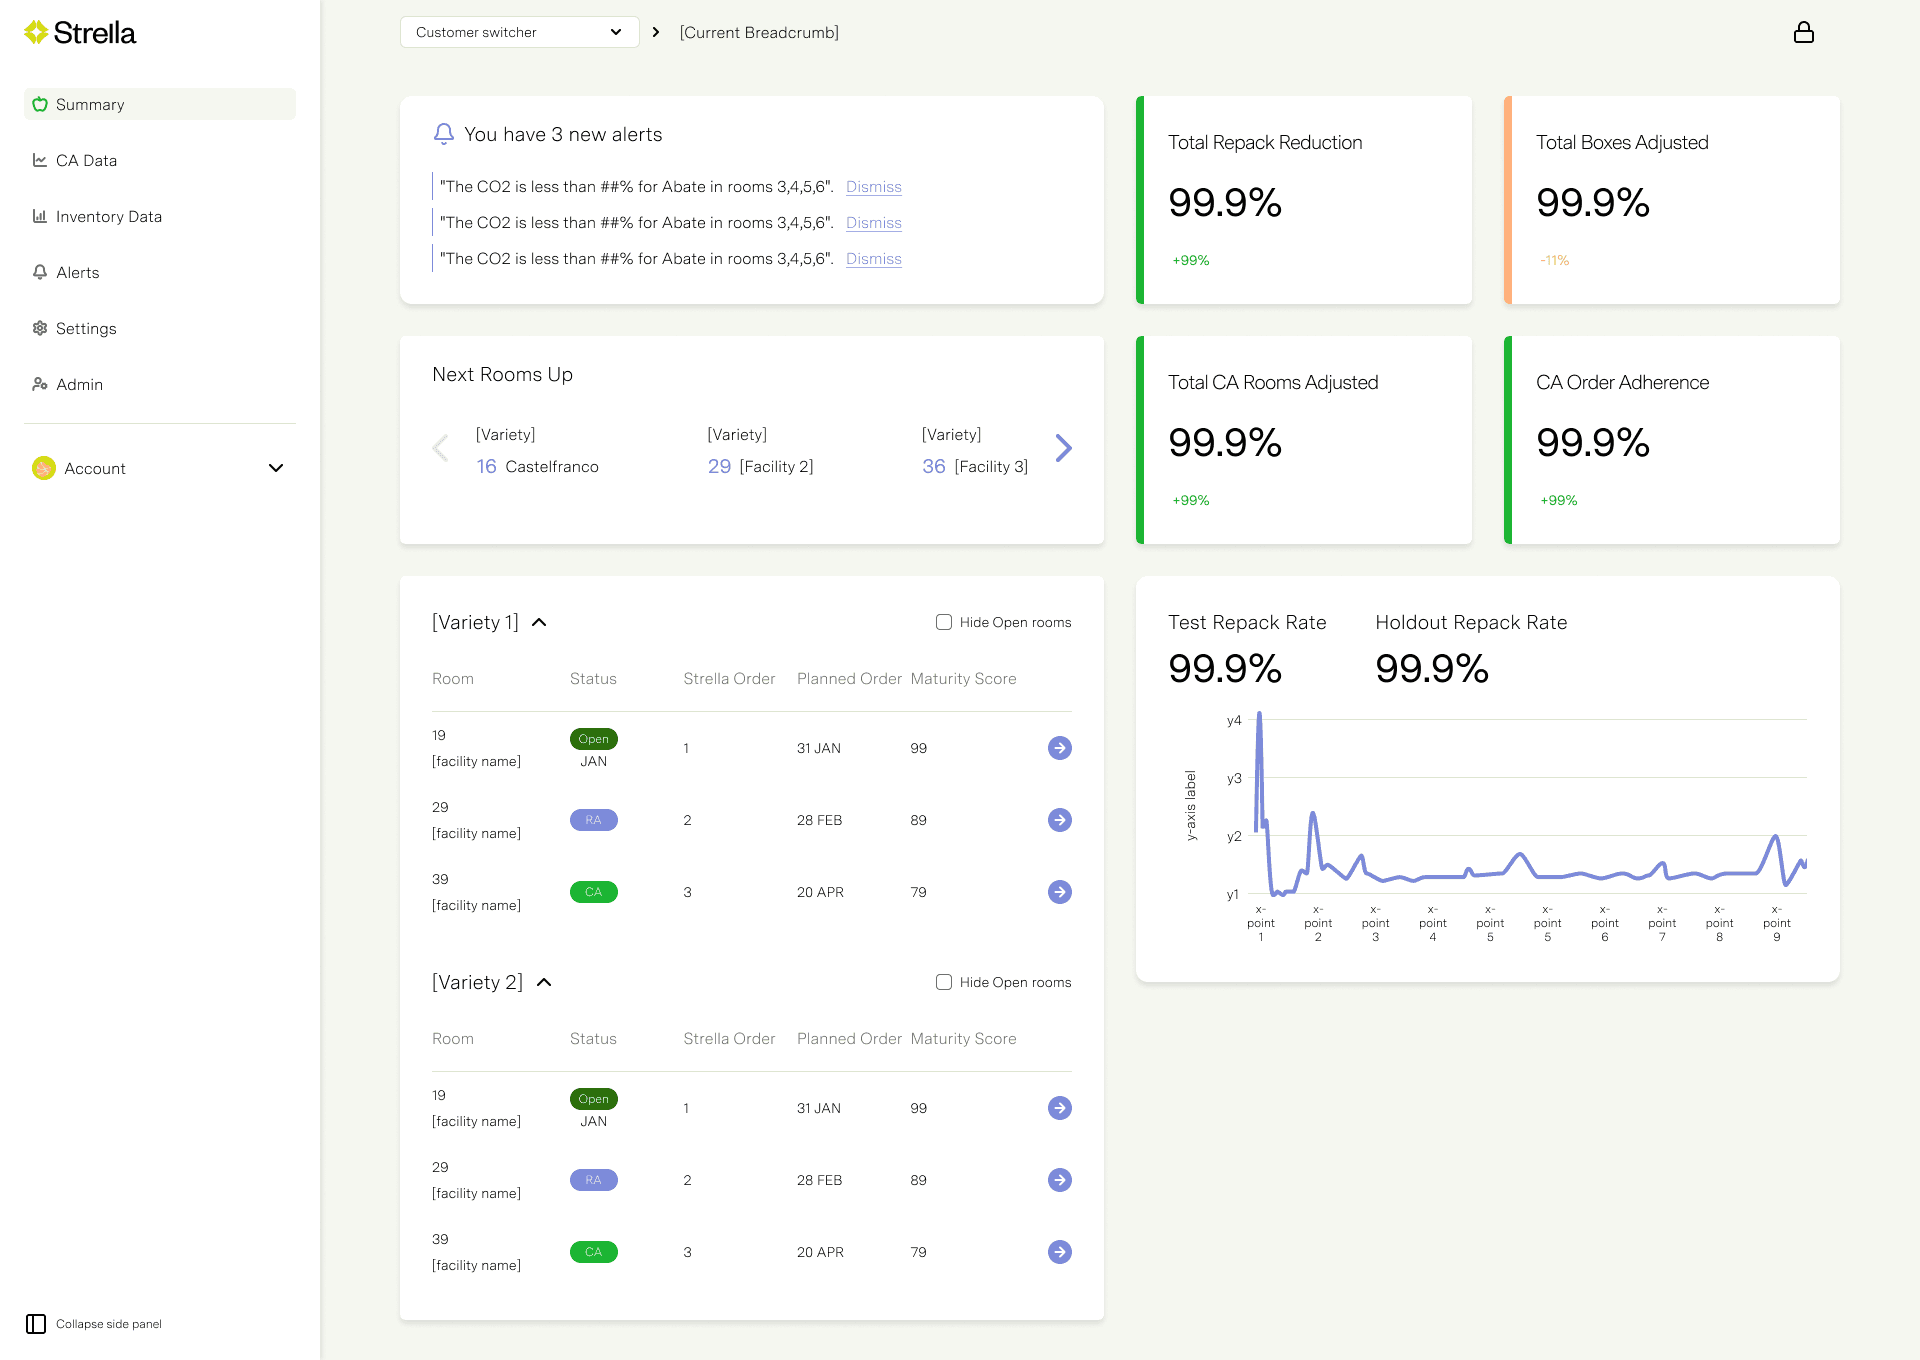Check Hide Open rooms for Variety 2

tap(943, 982)
